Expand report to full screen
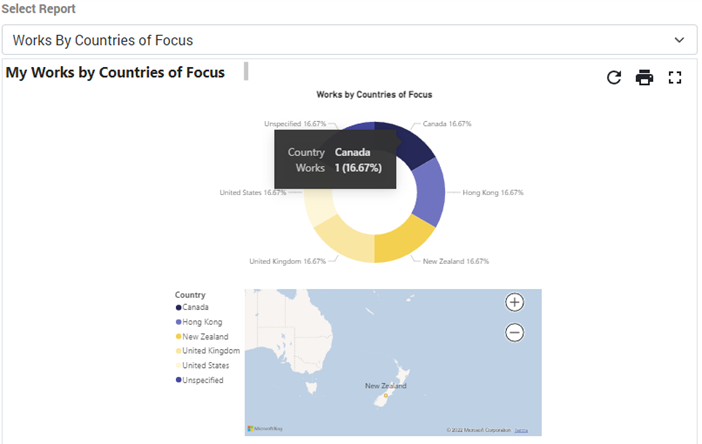The image size is (702, 444). pos(675,78)
